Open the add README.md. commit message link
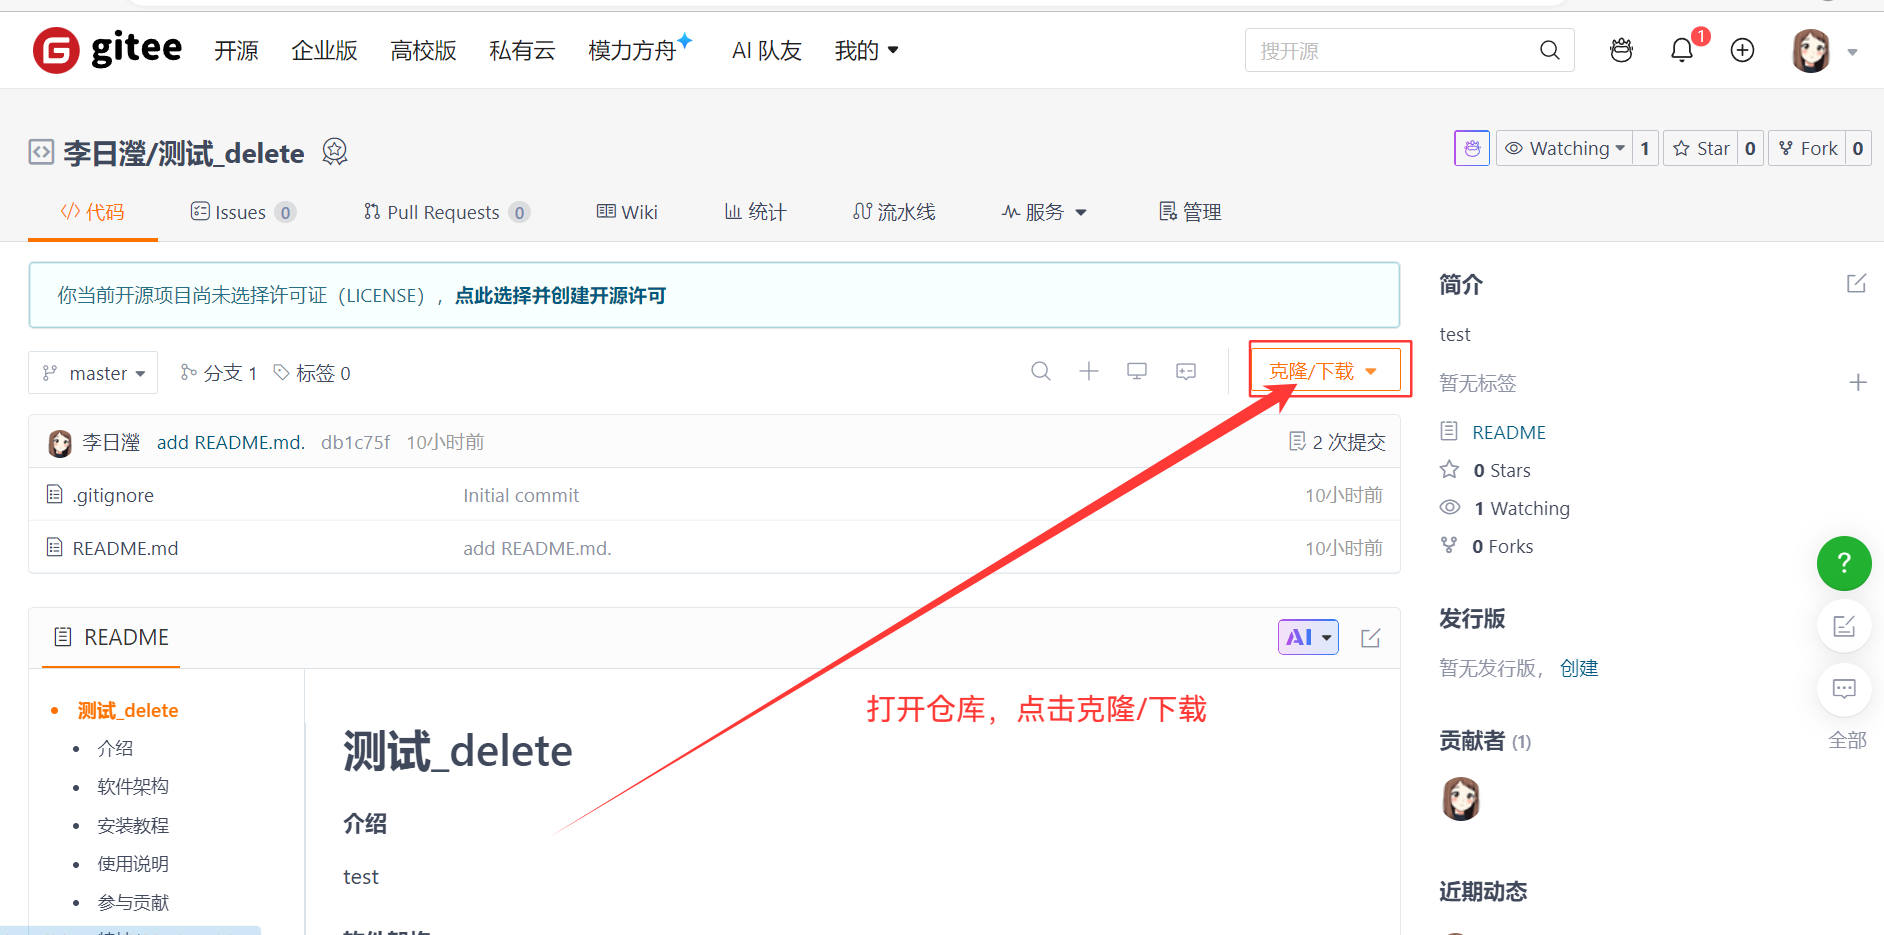The height and width of the screenshot is (935, 1884). 231,442
